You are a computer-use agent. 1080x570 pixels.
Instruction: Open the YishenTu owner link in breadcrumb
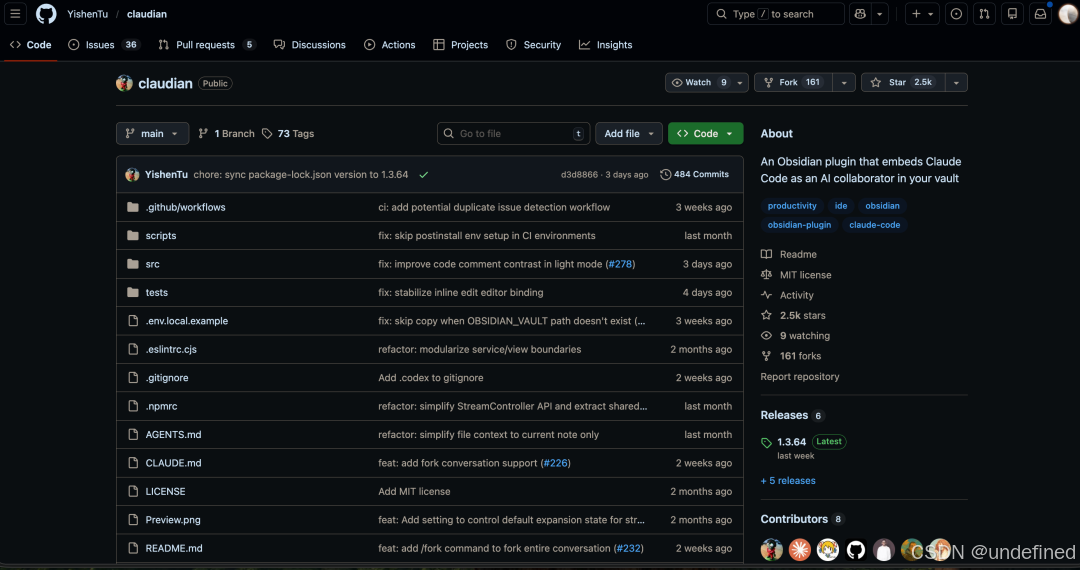[87, 14]
